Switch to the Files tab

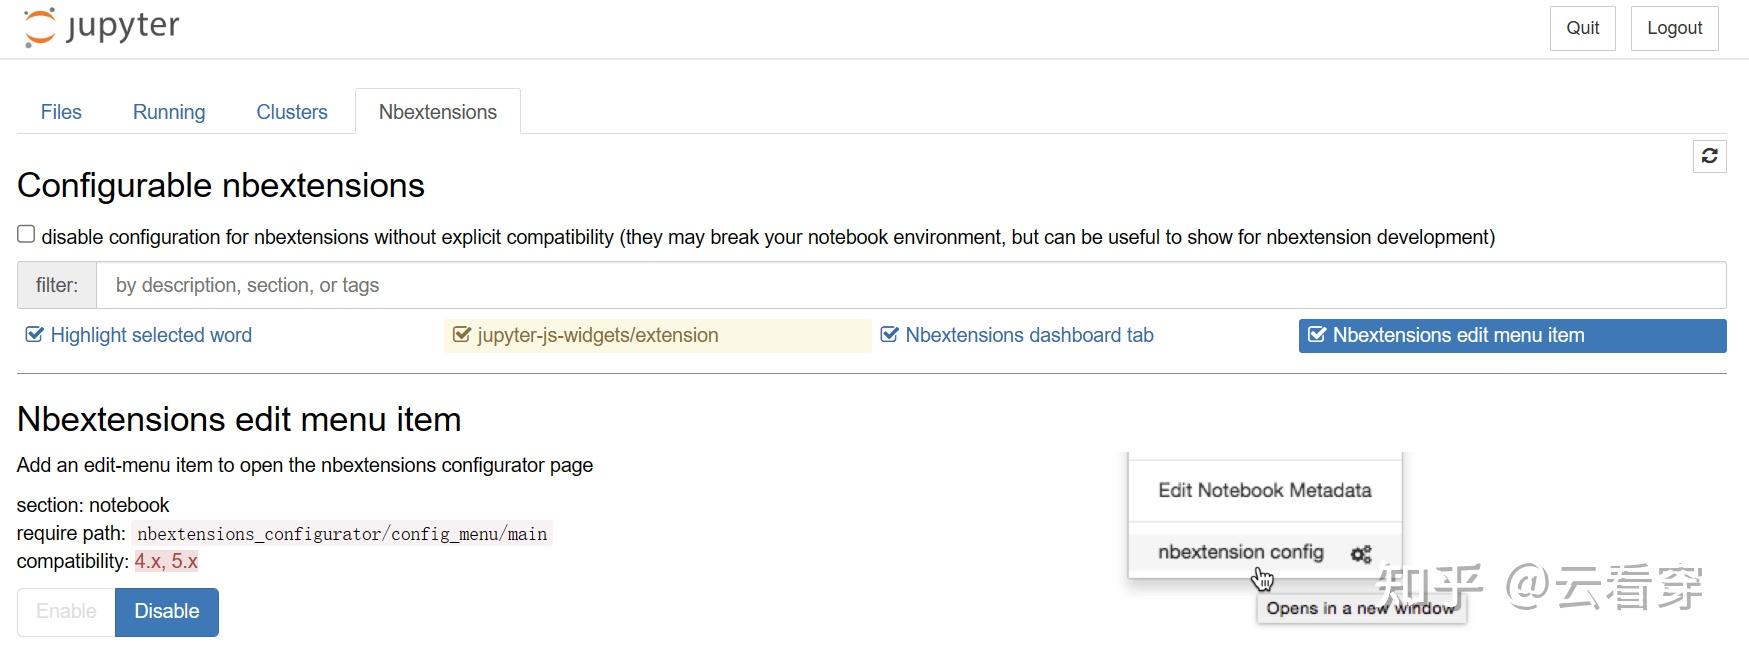[x=61, y=111]
